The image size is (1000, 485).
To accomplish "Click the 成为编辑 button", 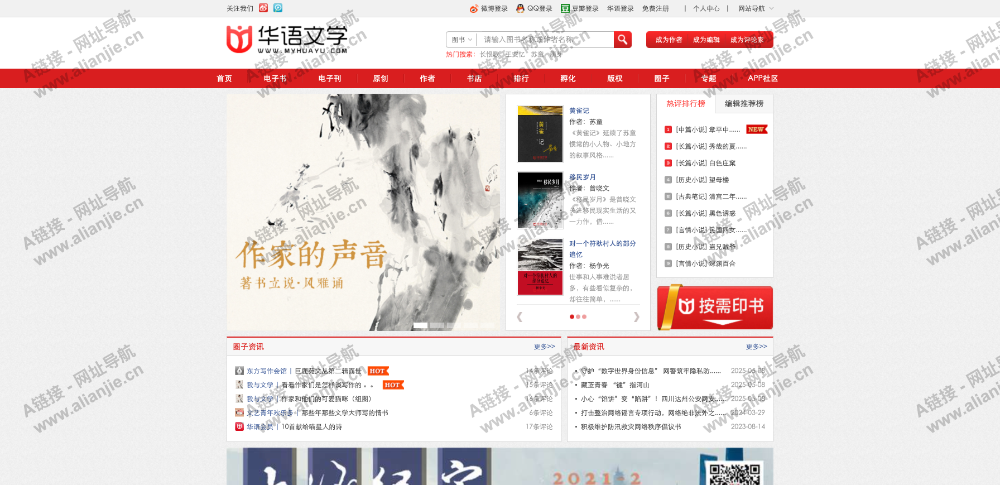I will (707, 40).
